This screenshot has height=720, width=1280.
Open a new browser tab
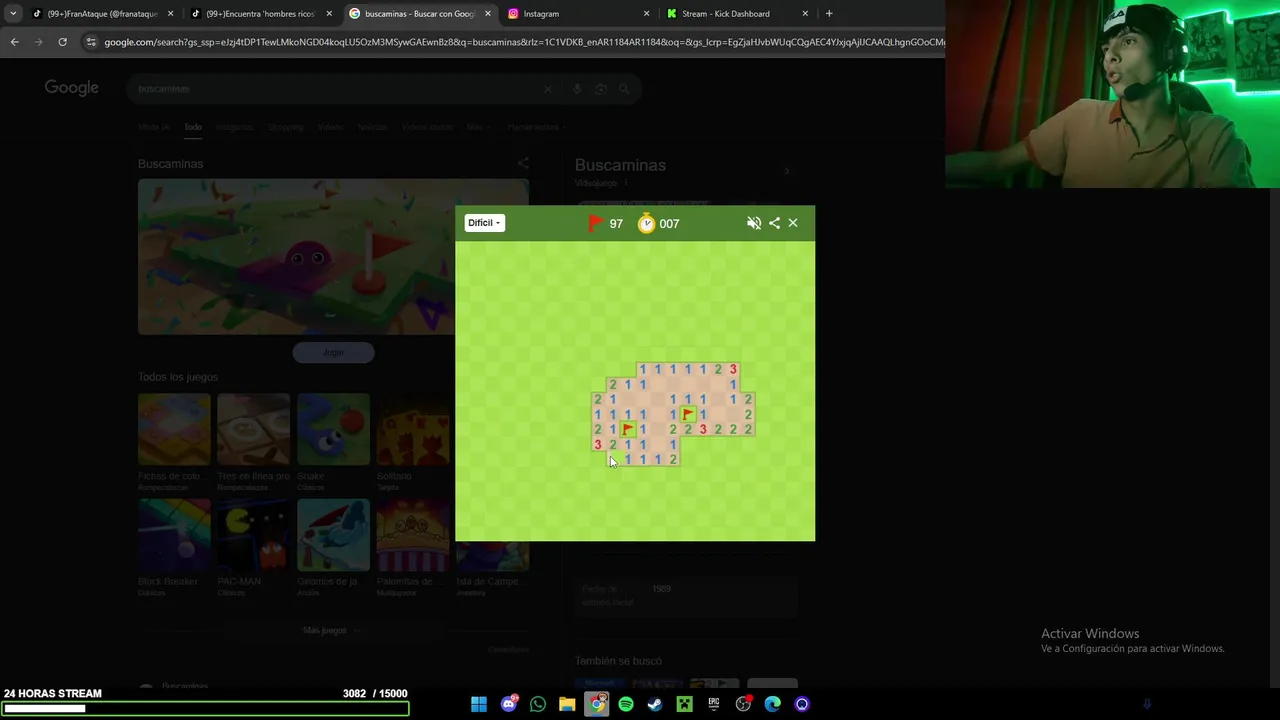[829, 14]
